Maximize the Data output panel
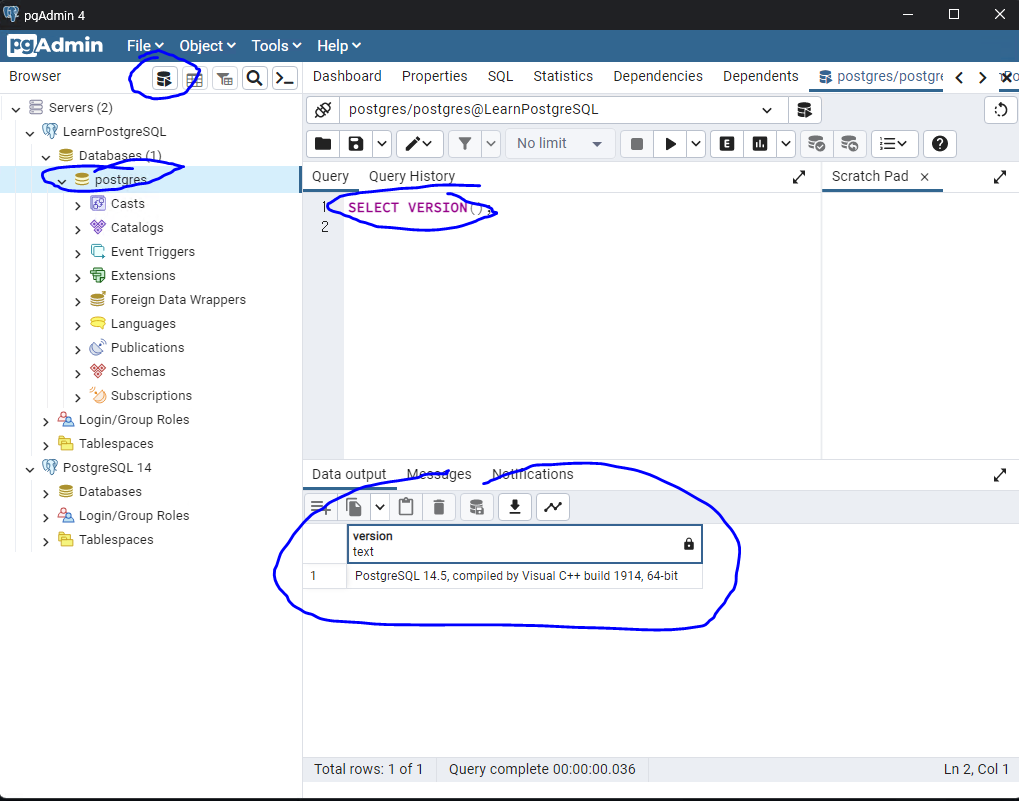Image resolution: width=1019 pixels, height=801 pixels. [x=1000, y=476]
